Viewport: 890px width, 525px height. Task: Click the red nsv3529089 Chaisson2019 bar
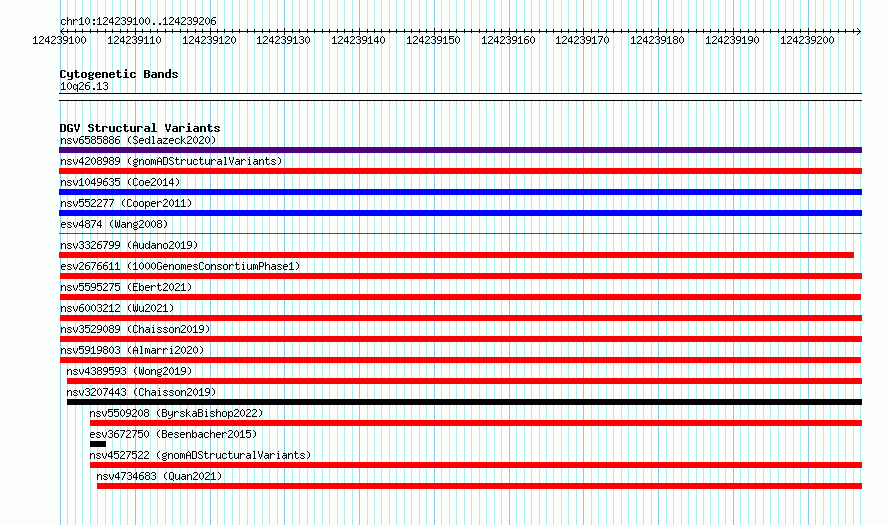(460, 339)
